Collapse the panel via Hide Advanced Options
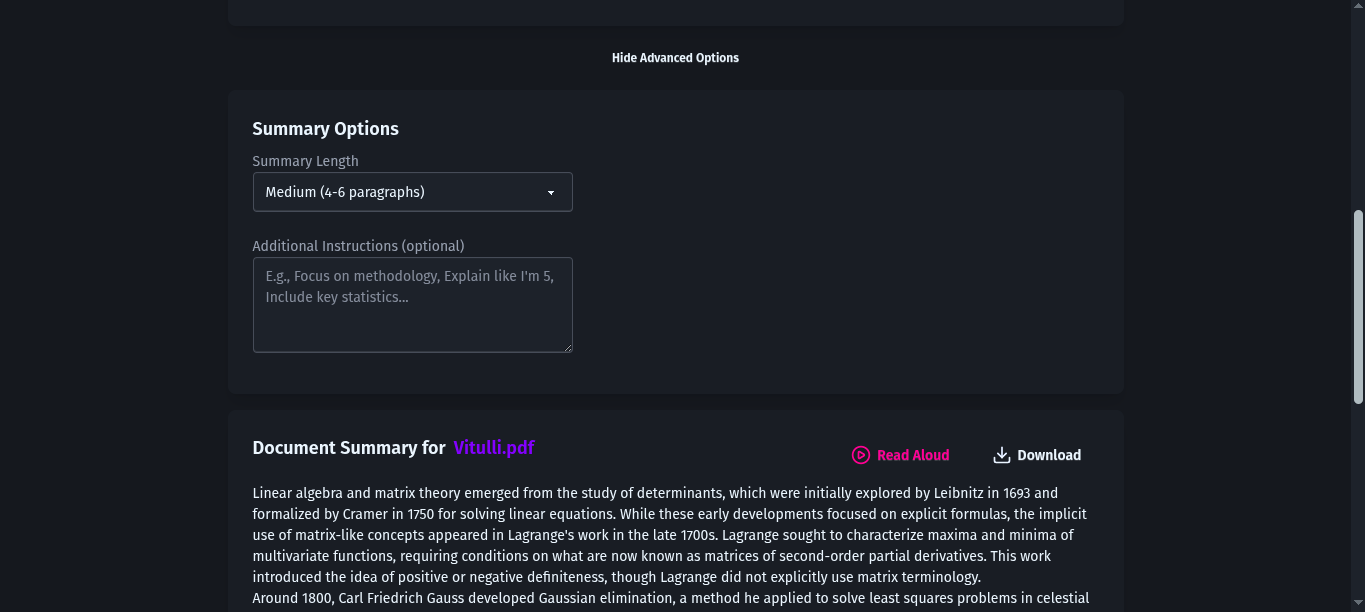The width and height of the screenshot is (1365, 612). click(x=675, y=58)
